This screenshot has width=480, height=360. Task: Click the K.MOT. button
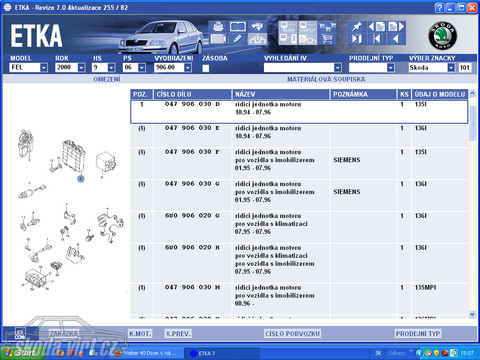pos(140,334)
